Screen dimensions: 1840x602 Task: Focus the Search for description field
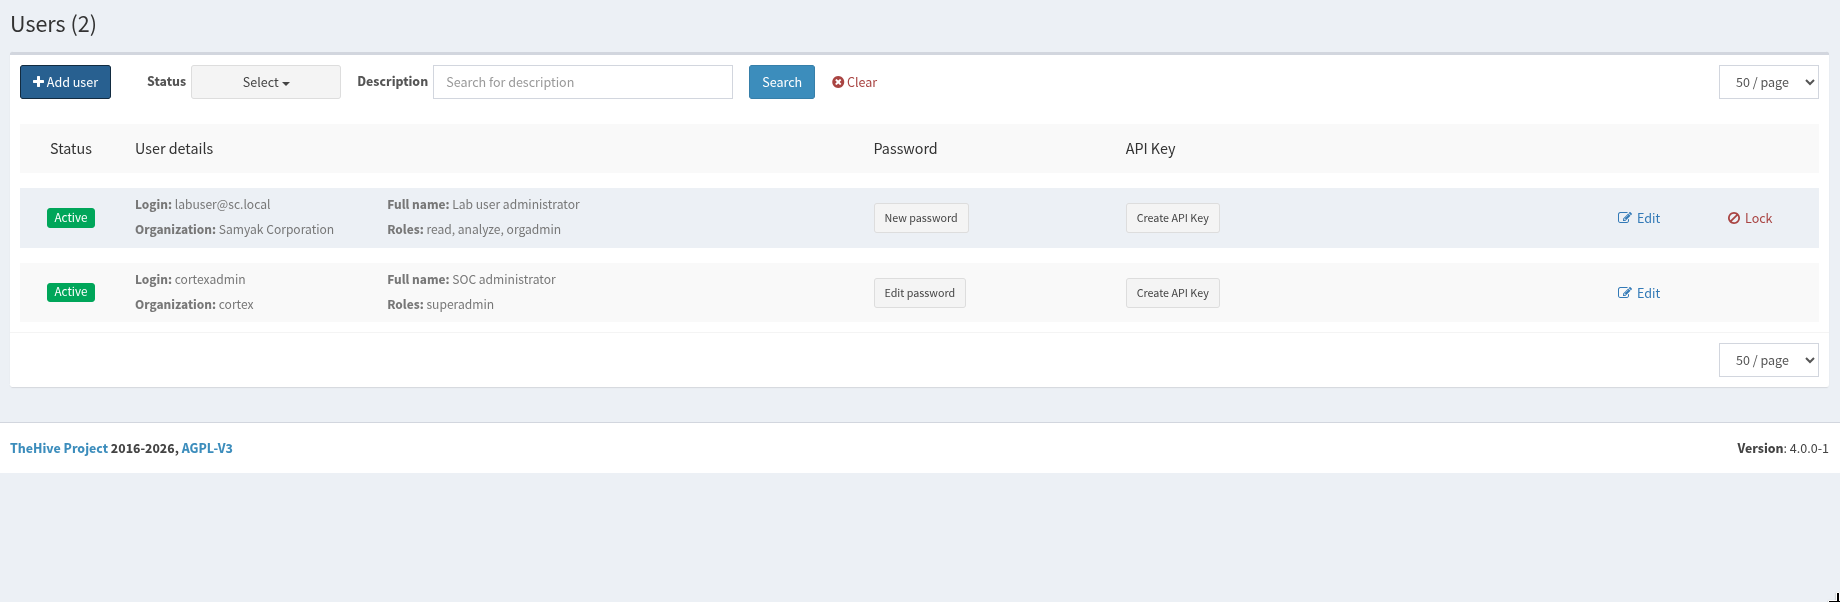point(583,82)
